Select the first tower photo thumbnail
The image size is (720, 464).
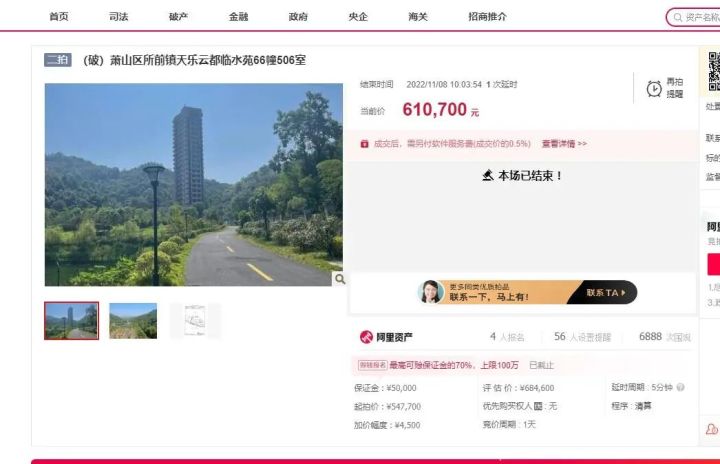click(x=71, y=321)
